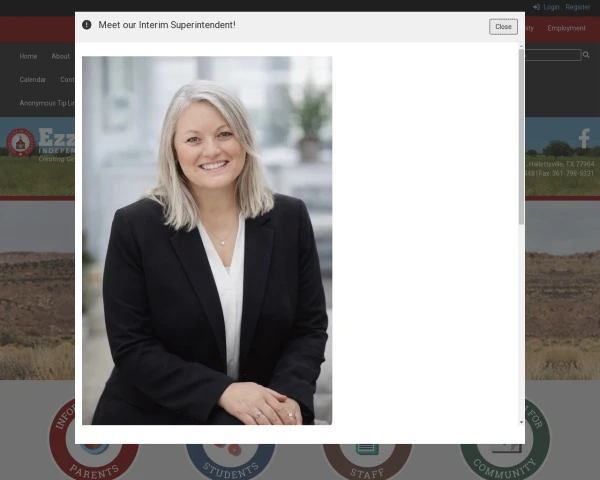This screenshot has height=480, width=600.
Task: Go to the Home menu item
Action: [28, 56]
